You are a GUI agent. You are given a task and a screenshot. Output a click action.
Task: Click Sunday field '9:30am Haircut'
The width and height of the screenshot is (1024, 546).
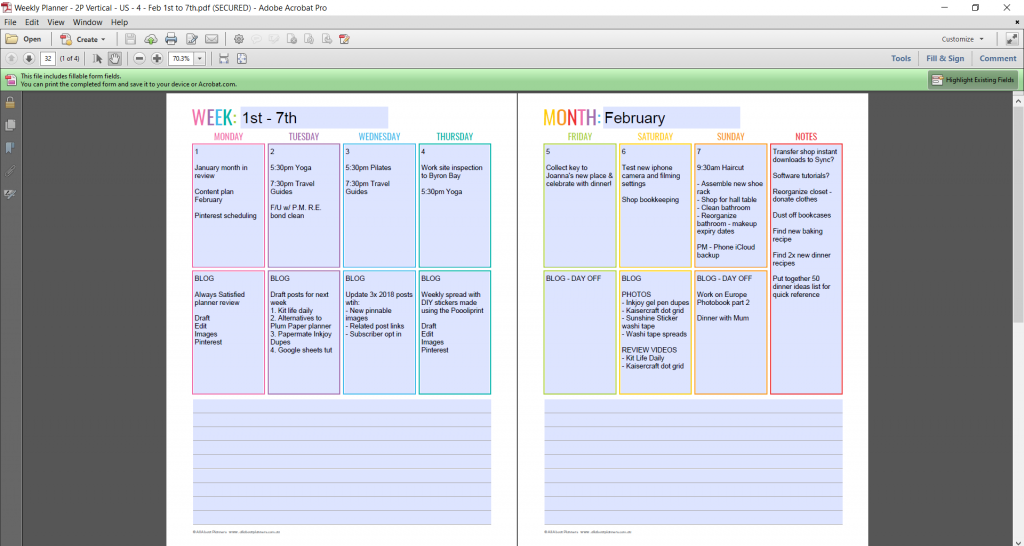[731, 205]
